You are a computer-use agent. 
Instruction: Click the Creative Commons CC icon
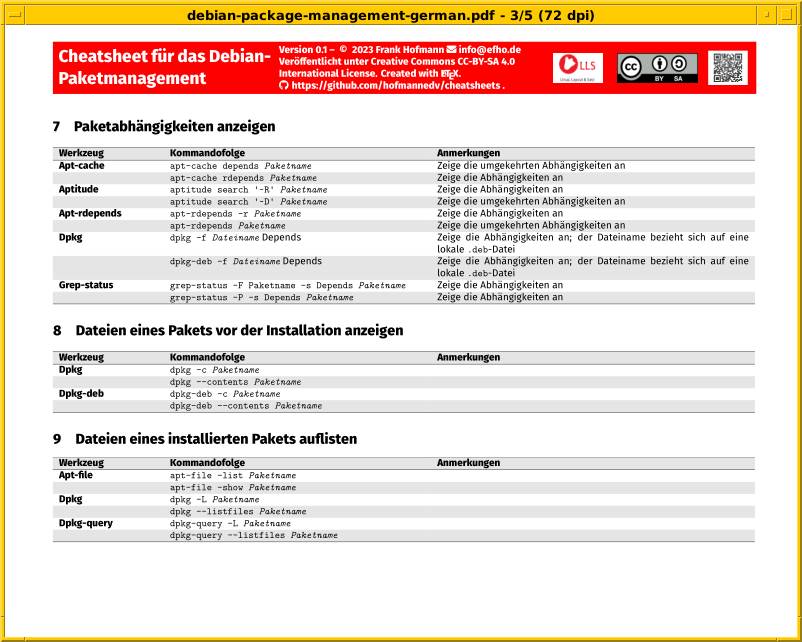pos(630,68)
